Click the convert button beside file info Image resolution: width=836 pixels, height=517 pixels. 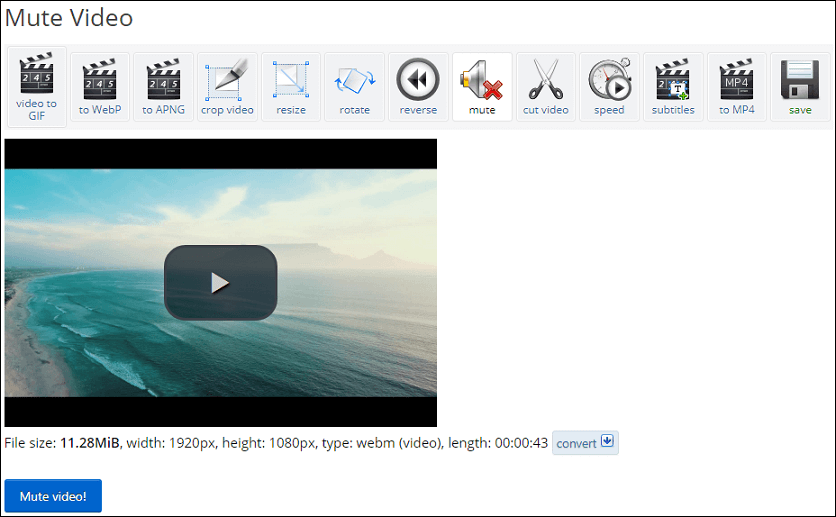585,443
